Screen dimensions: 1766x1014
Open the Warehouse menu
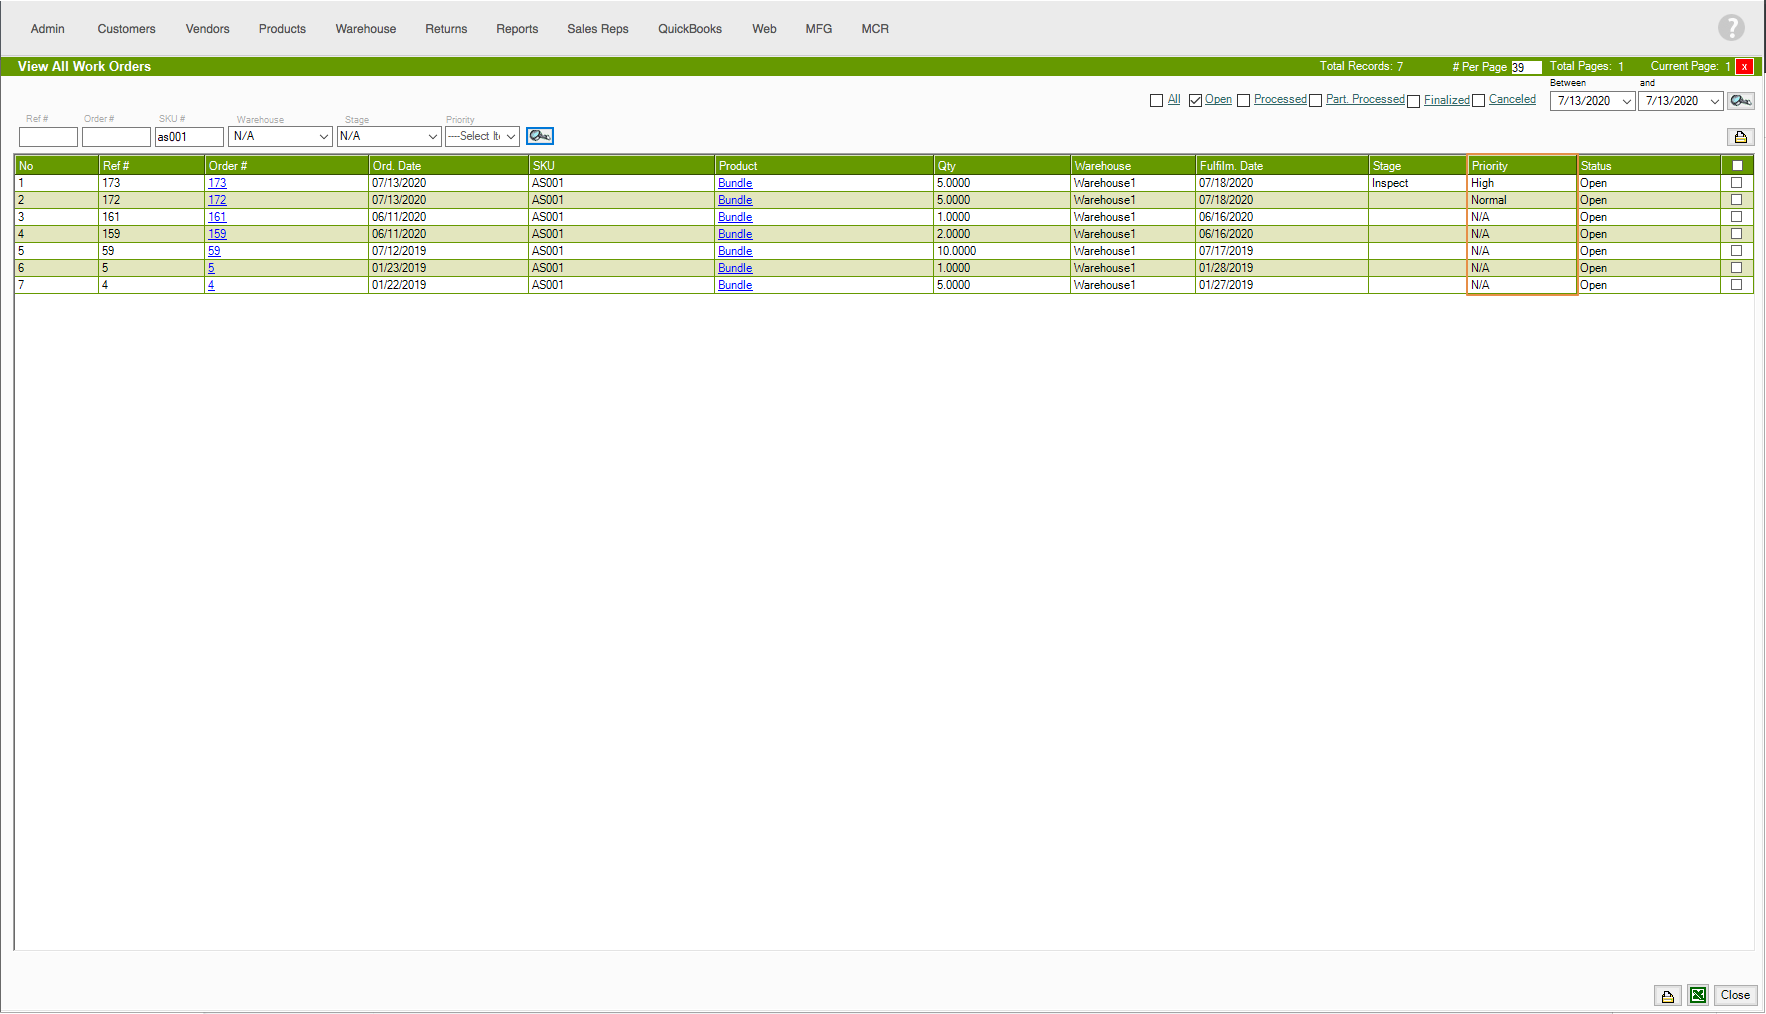point(365,29)
